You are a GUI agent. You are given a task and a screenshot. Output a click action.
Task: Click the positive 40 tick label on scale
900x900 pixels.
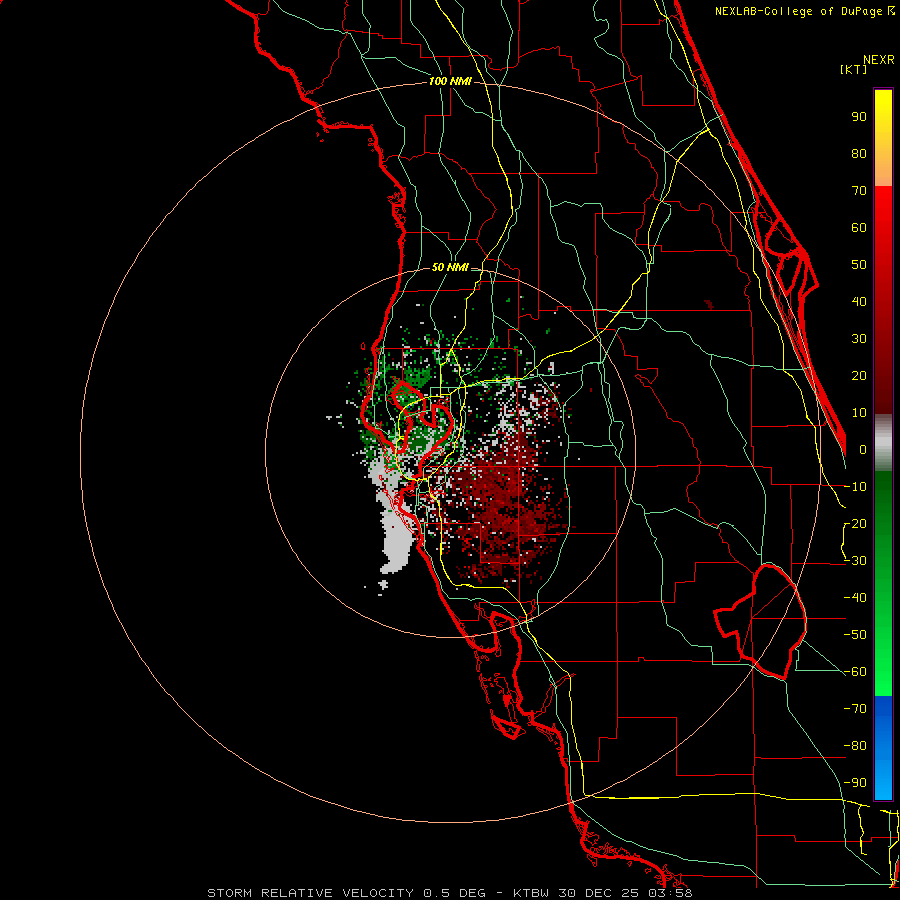click(859, 301)
